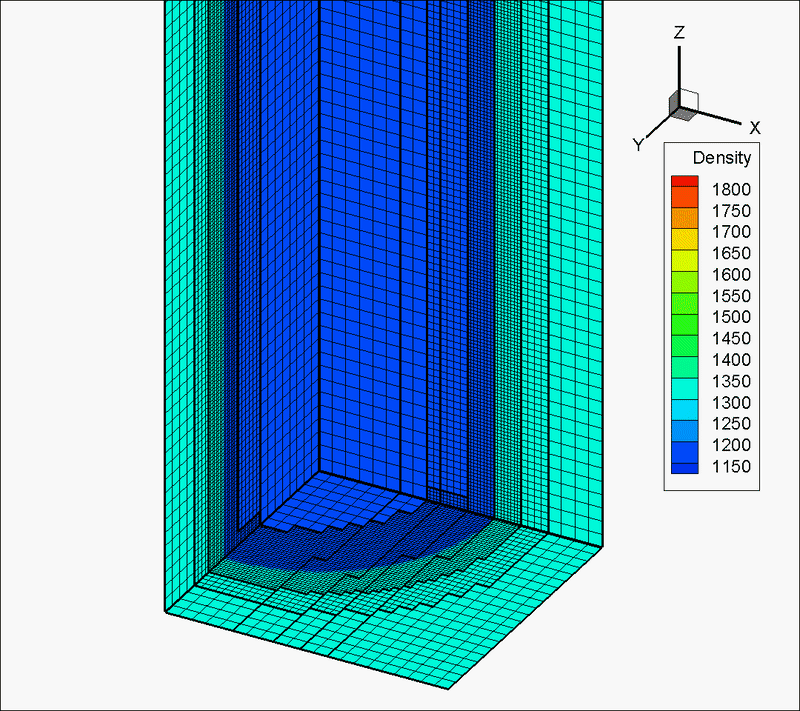Click the cyan 1350 legend color

[684, 389]
